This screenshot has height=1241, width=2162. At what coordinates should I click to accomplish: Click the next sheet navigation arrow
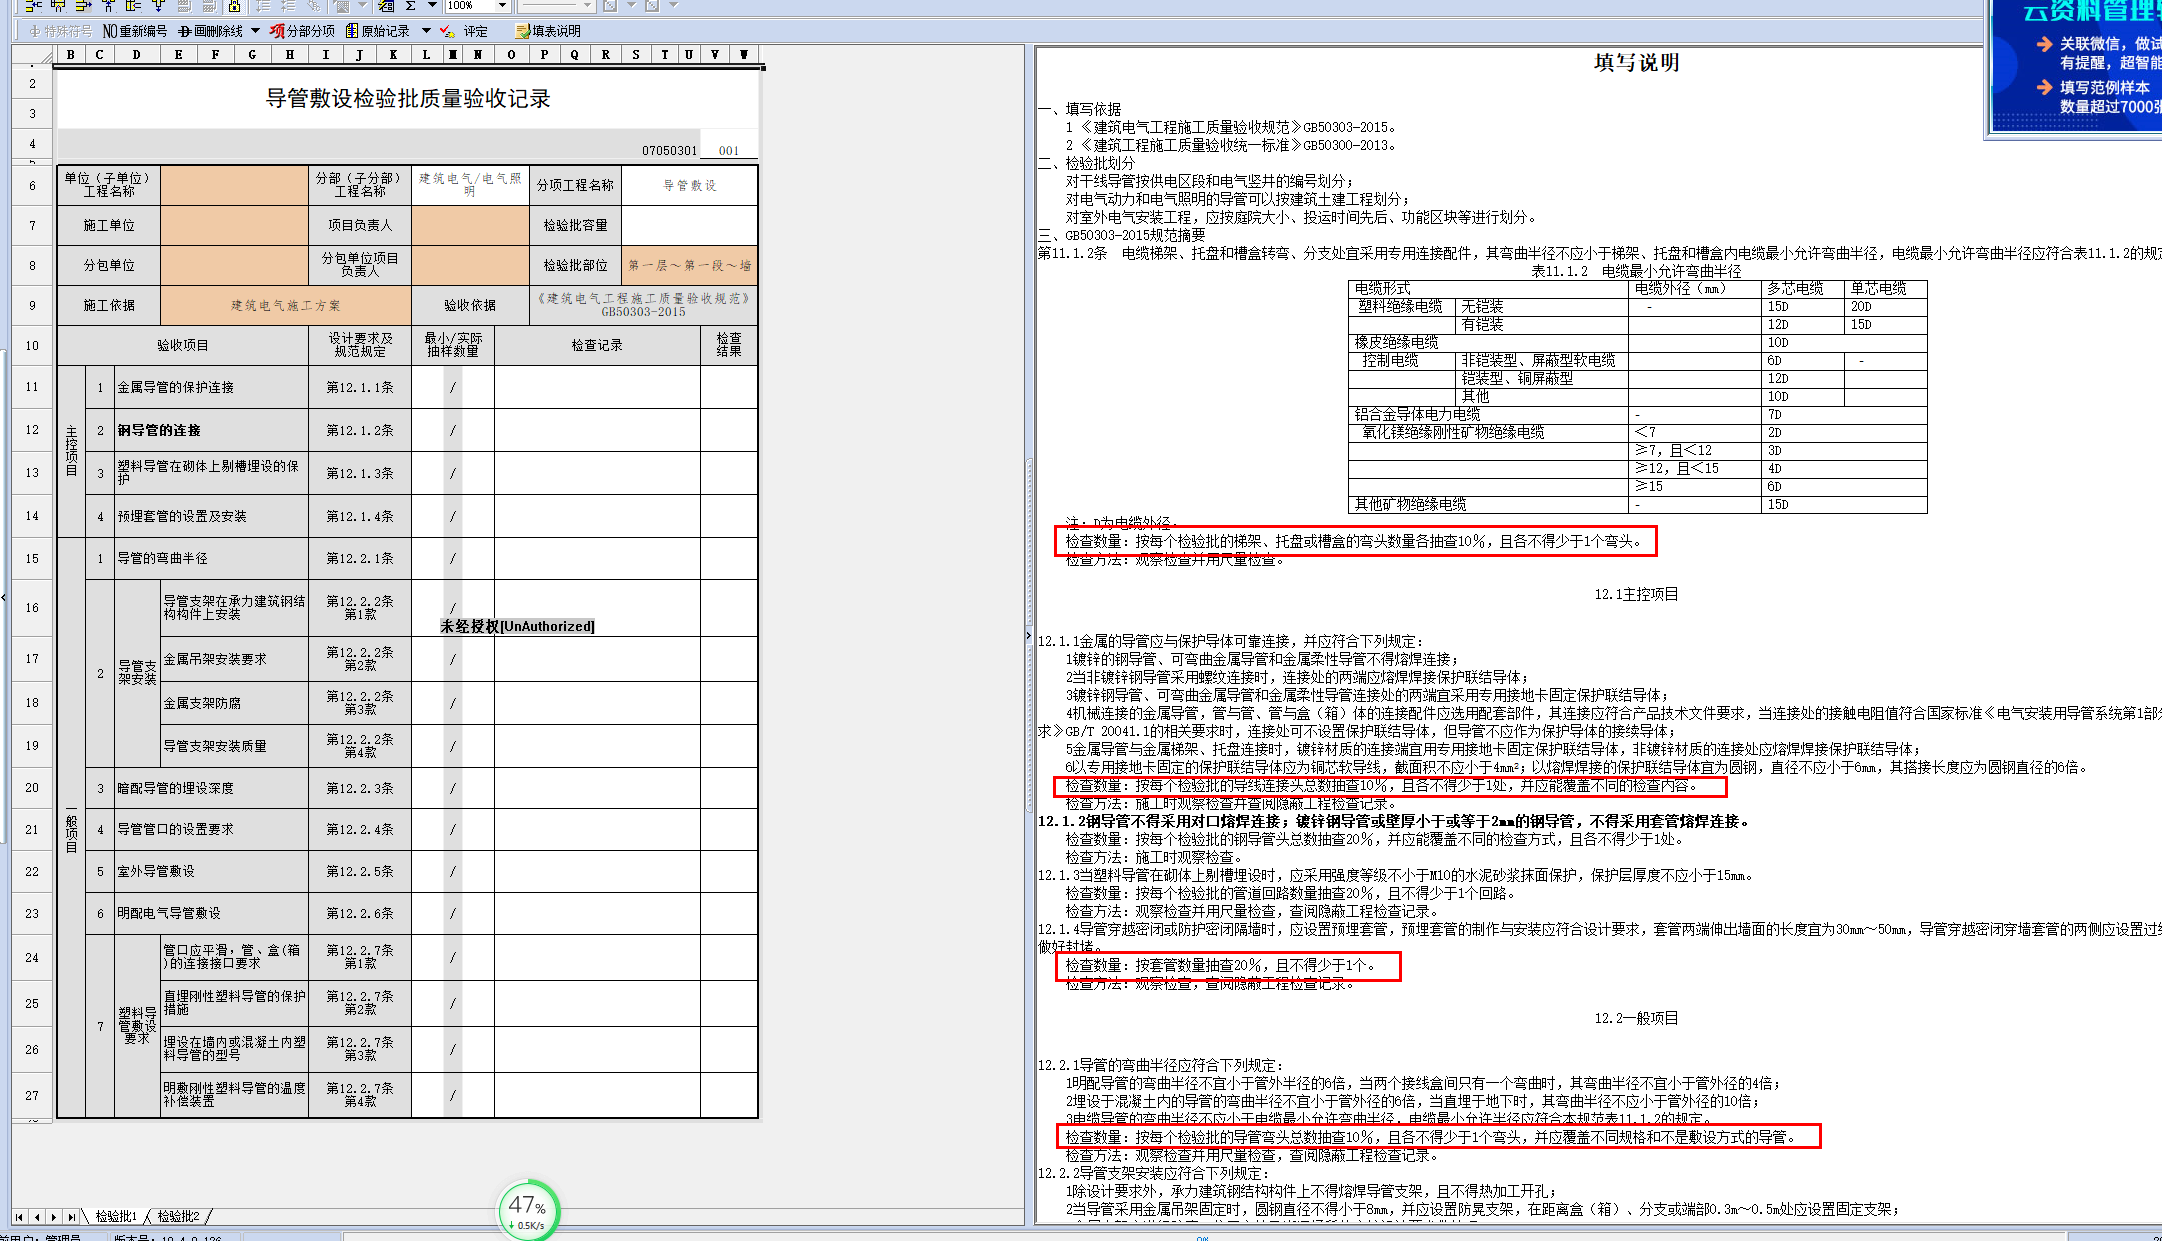[x=54, y=1217]
